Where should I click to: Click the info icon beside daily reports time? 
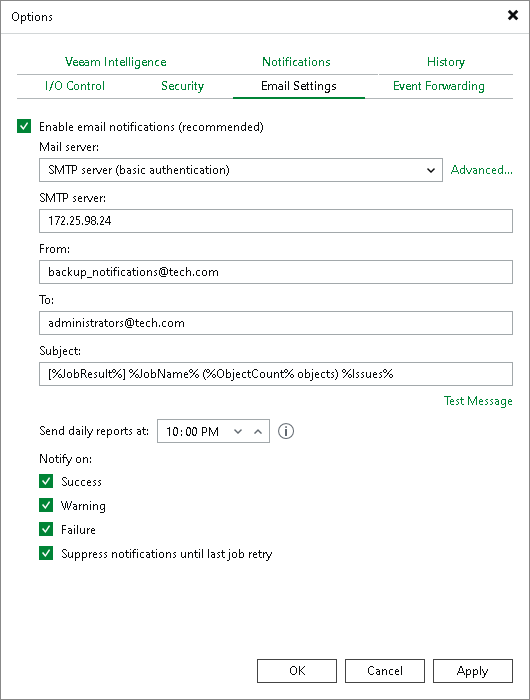(x=286, y=431)
